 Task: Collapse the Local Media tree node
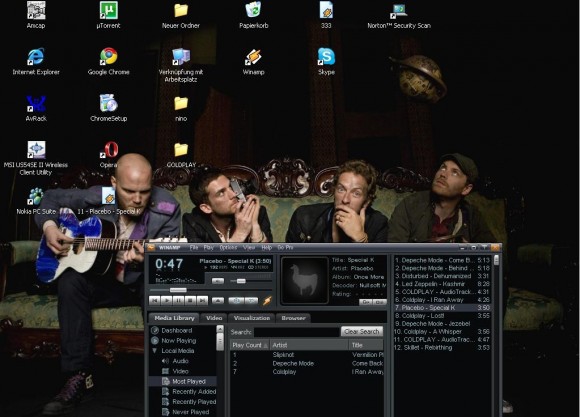pos(155,351)
